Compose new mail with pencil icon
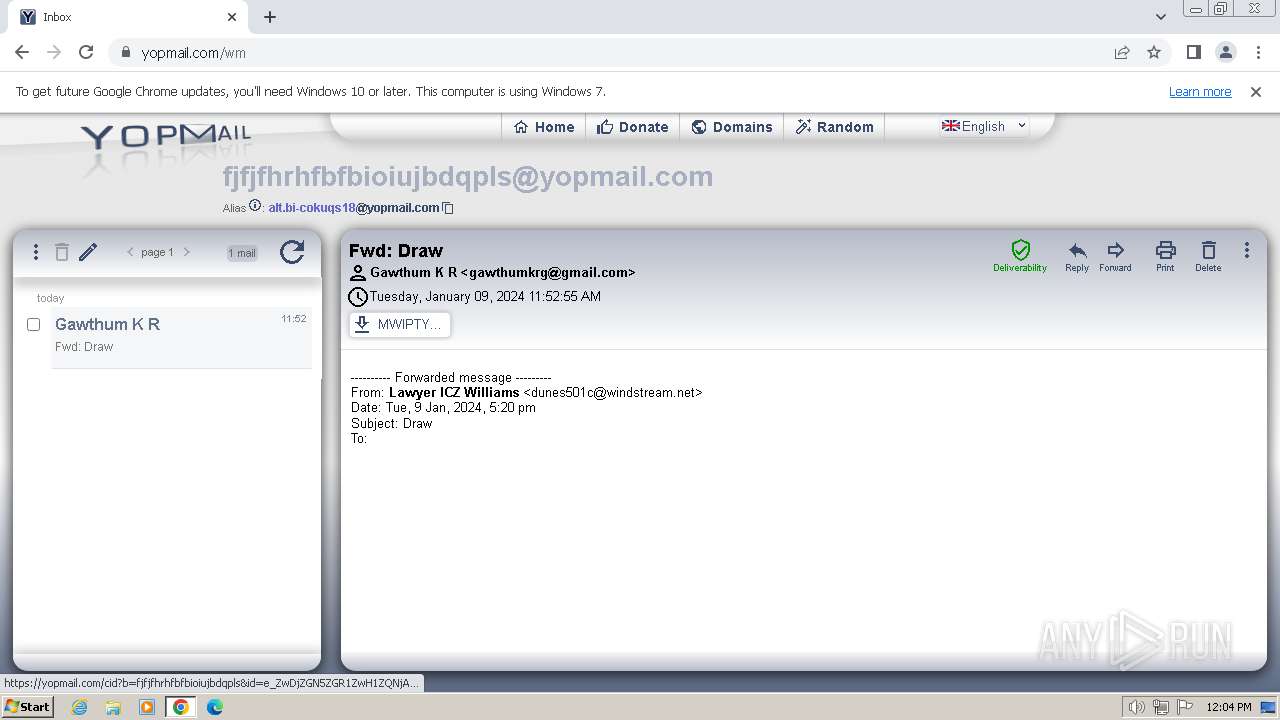 [x=88, y=252]
